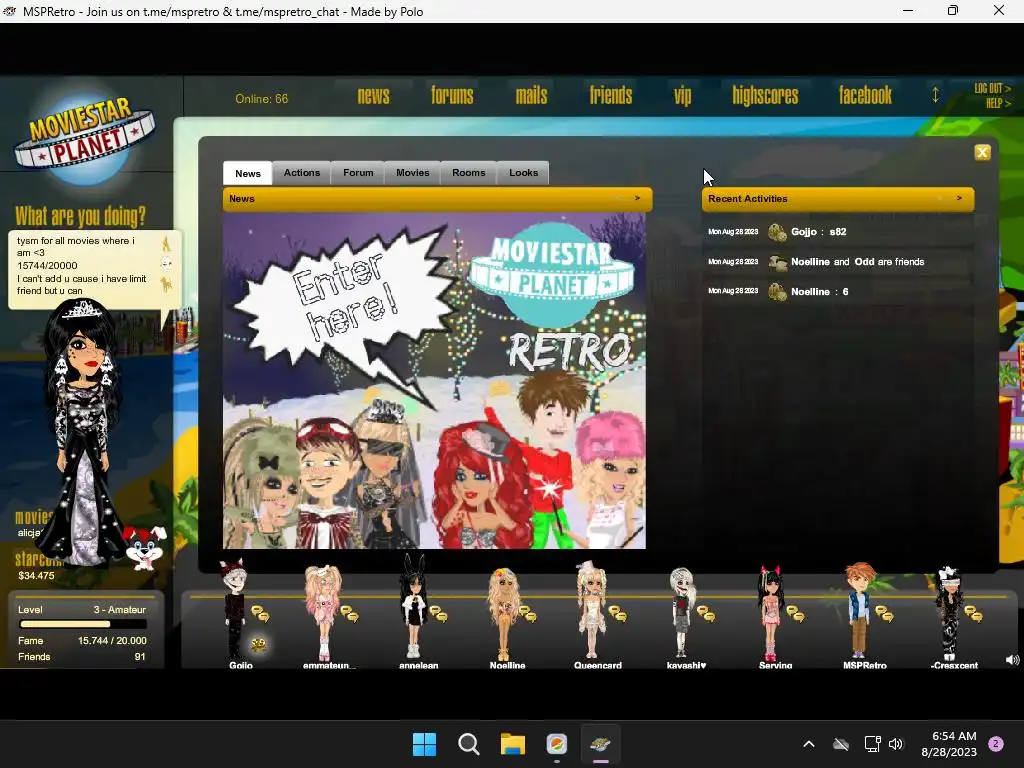Open chat bubbles icon next to annelean
Viewport: 1024px width, 768px height.
(x=438, y=614)
